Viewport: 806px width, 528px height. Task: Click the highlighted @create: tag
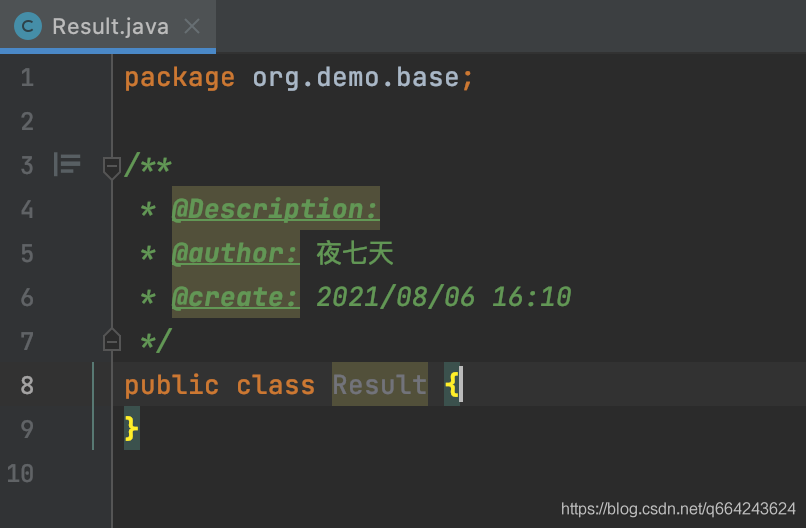(235, 297)
